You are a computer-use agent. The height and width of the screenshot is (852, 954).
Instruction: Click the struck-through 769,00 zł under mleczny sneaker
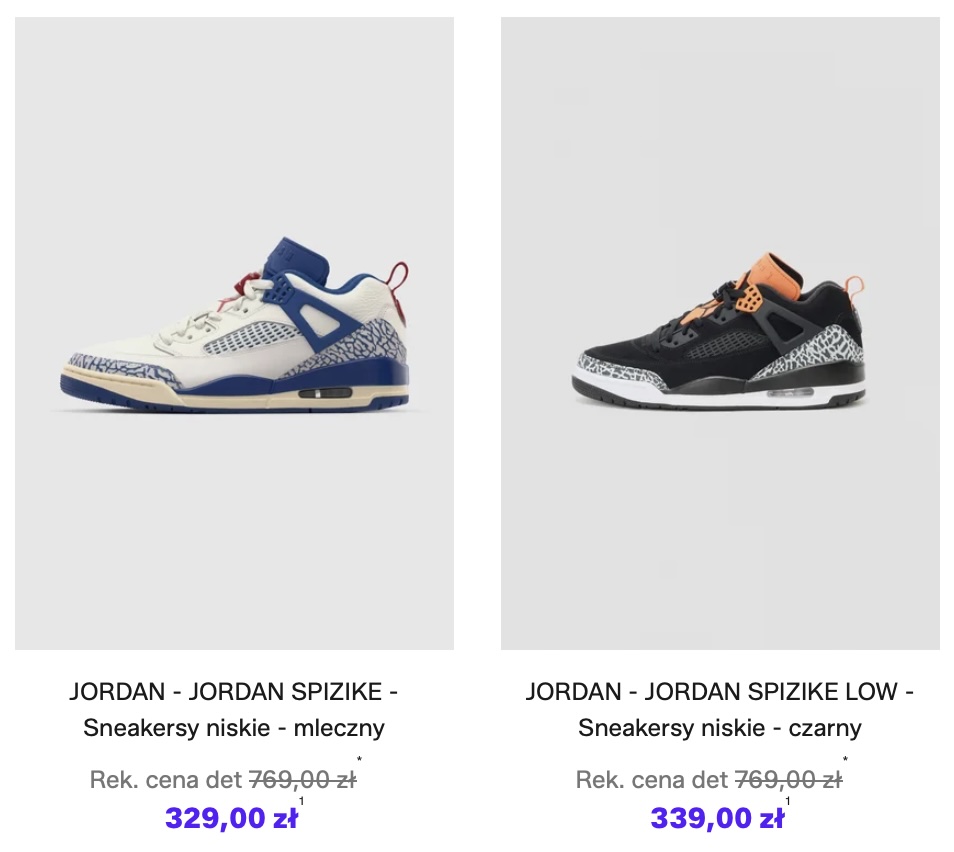(303, 780)
